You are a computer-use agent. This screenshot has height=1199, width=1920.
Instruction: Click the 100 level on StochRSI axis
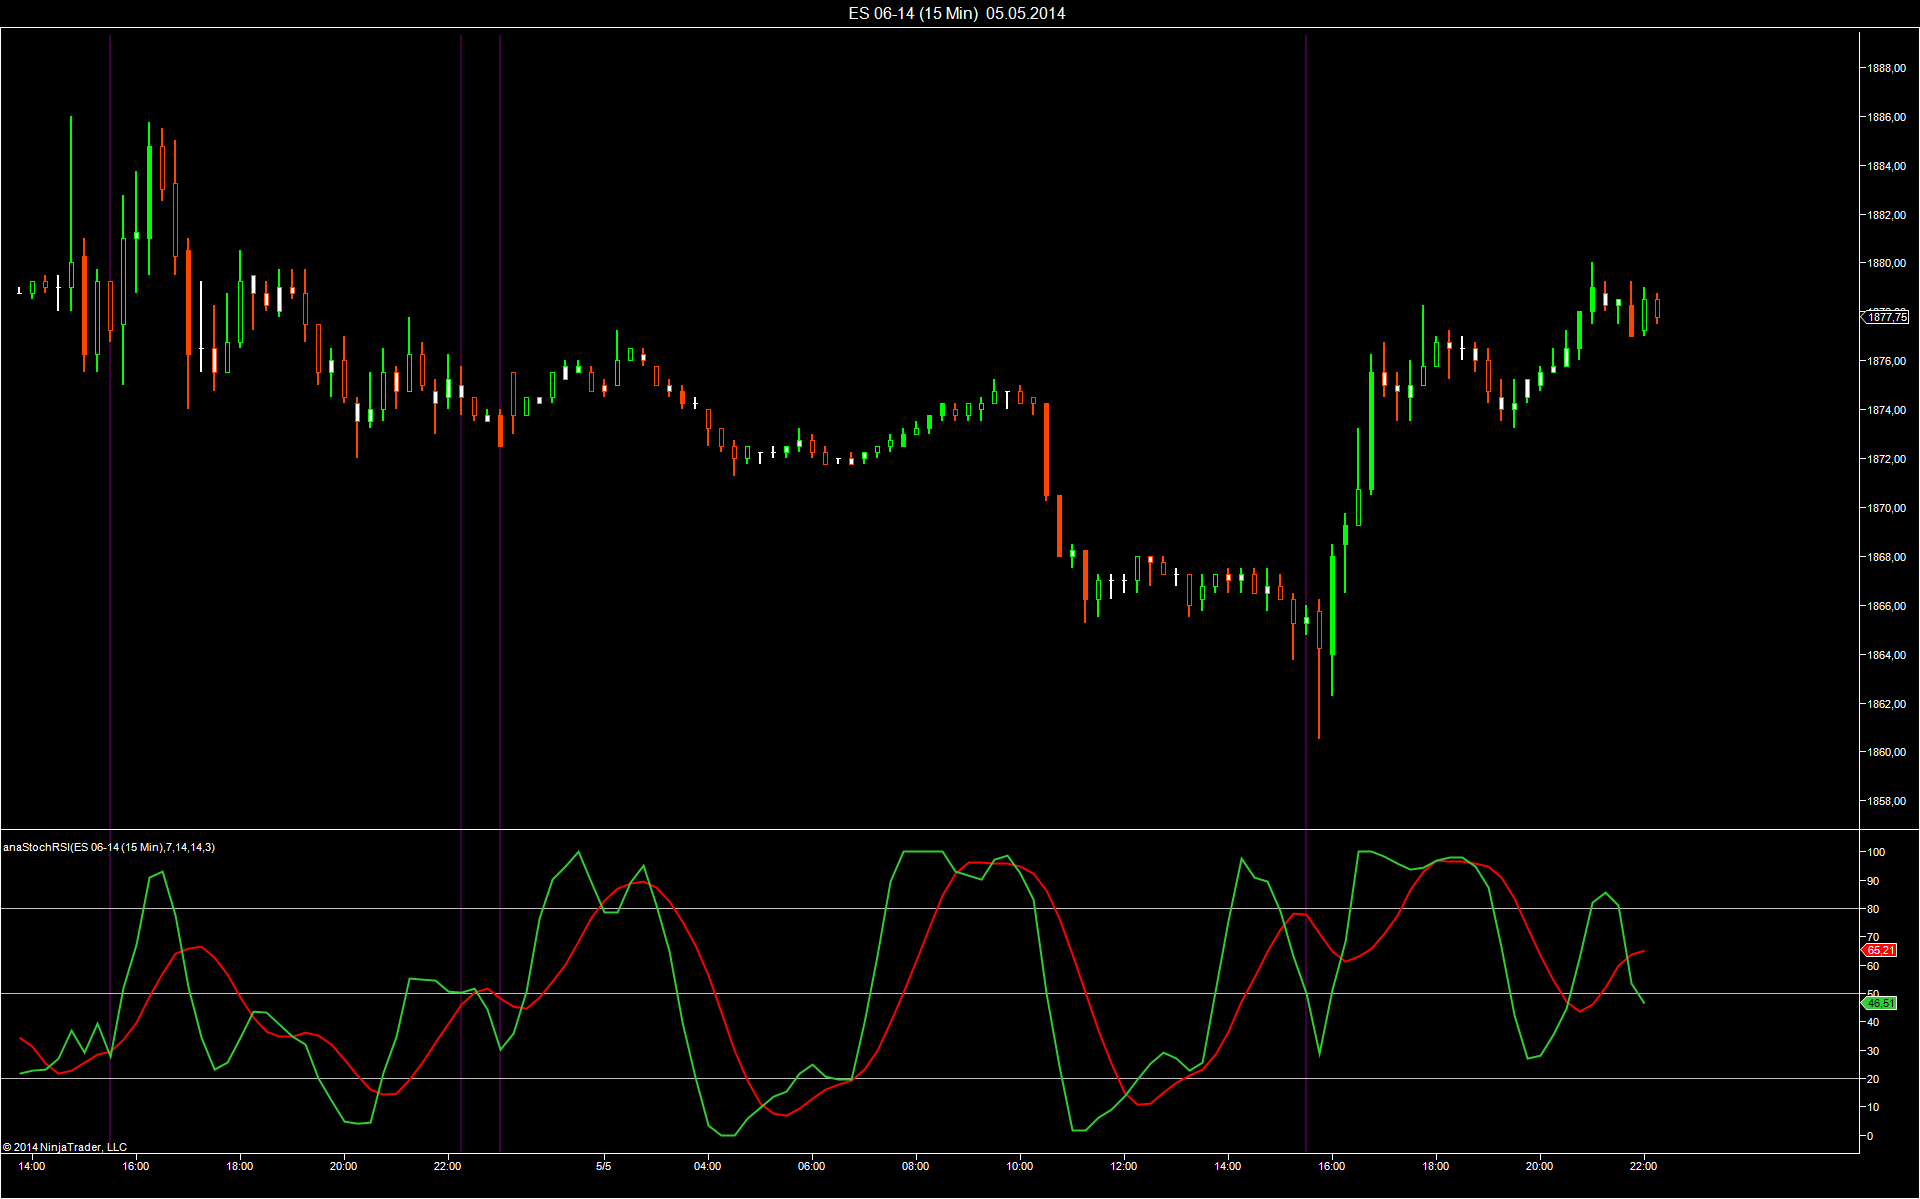click(x=1876, y=852)
